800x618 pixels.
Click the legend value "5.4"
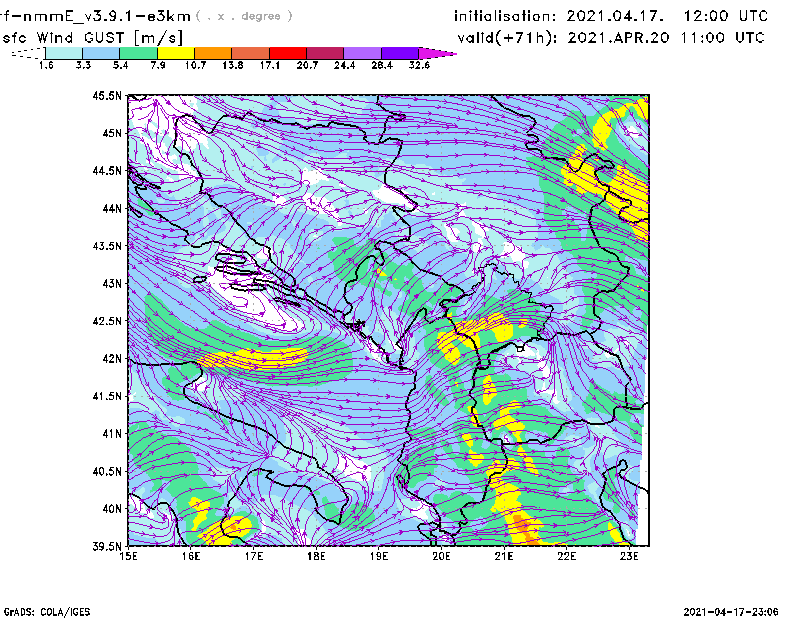pyautogui.click(x=120, y=65)
